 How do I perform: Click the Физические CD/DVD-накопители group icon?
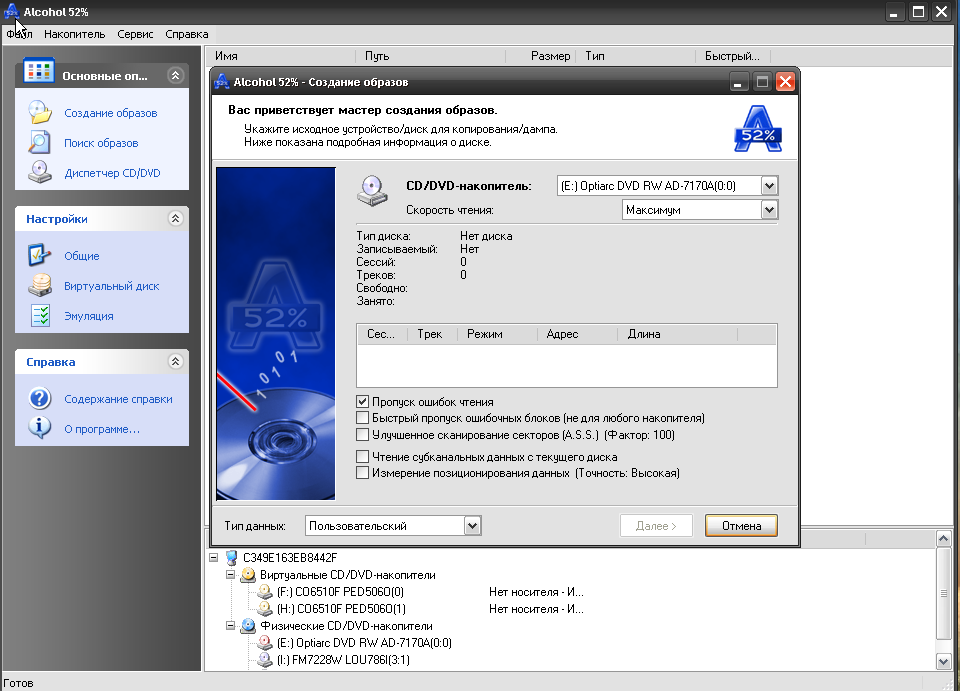(248, 626)
